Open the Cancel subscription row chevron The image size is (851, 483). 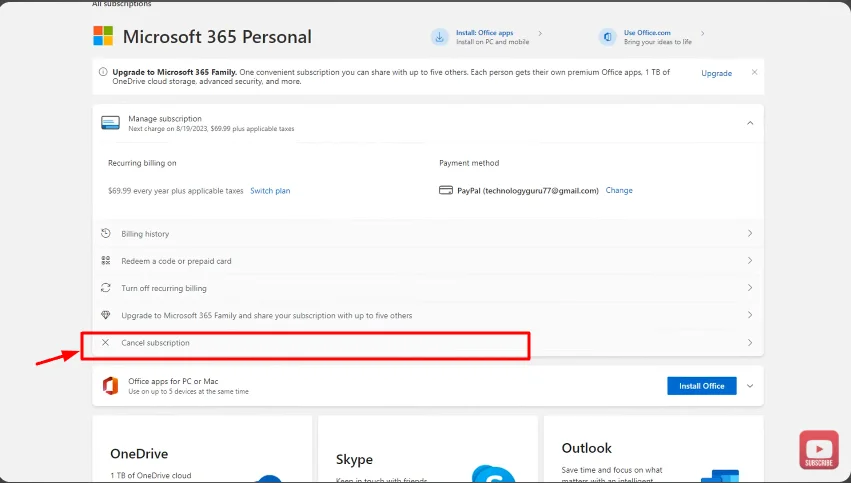750,342
